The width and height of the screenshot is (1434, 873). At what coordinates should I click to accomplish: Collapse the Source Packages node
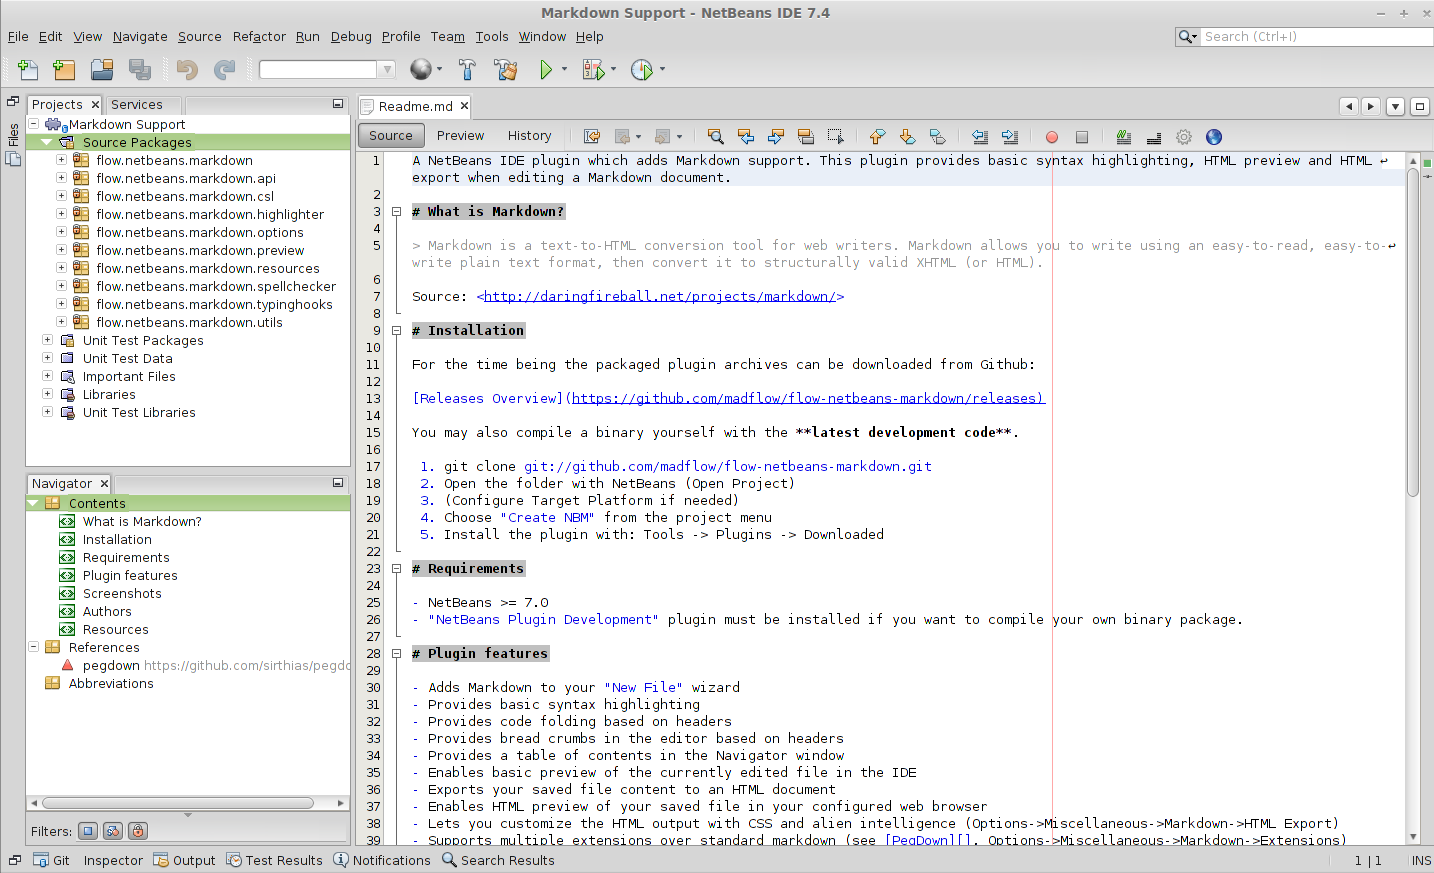click(x=46, y=142)
